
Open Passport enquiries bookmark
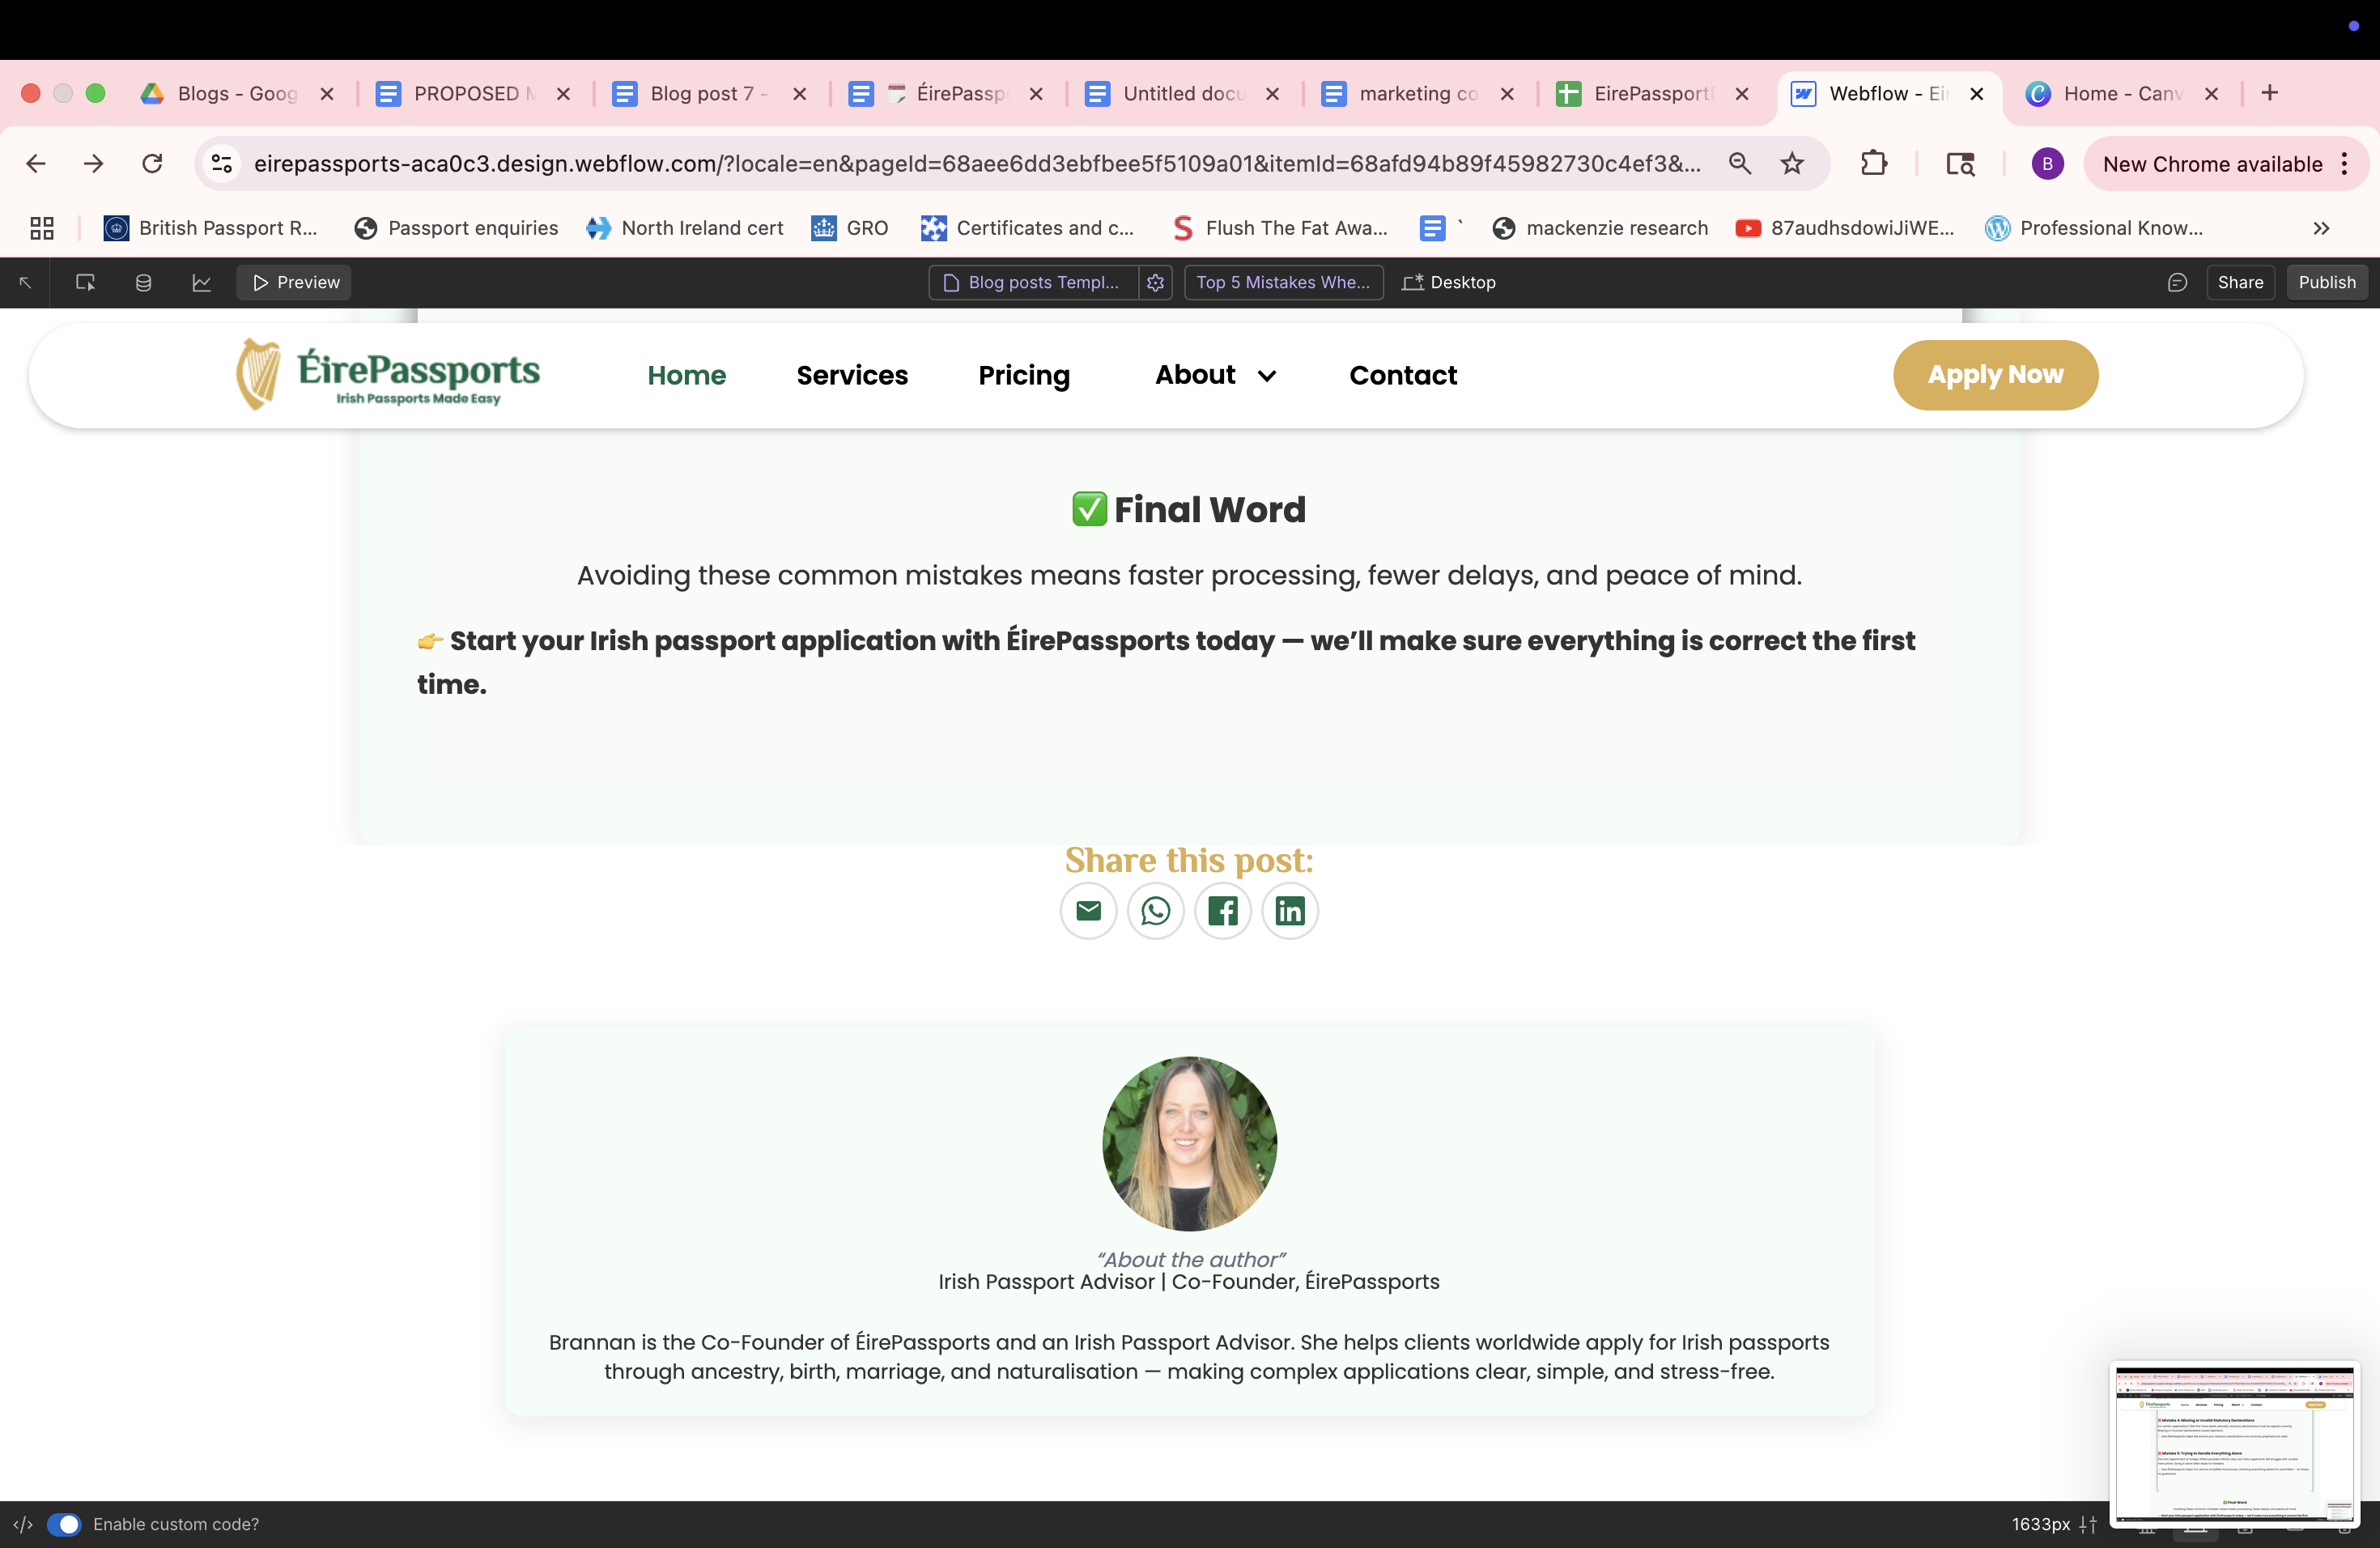pyautogui.click(x=456, y=228)
